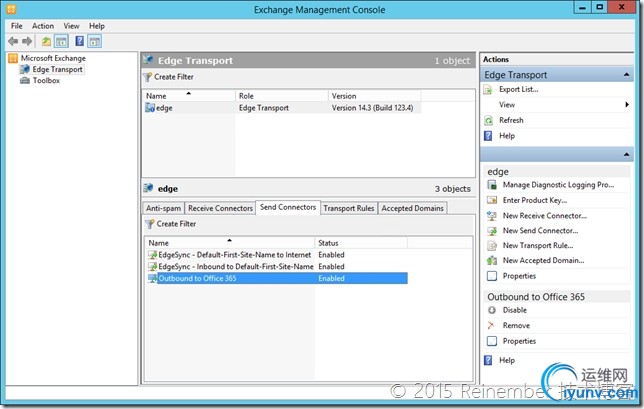The width and height of the screenshot is (644, 409).
Task: Click the Enter Product Key icon
Action: (492, 200)
